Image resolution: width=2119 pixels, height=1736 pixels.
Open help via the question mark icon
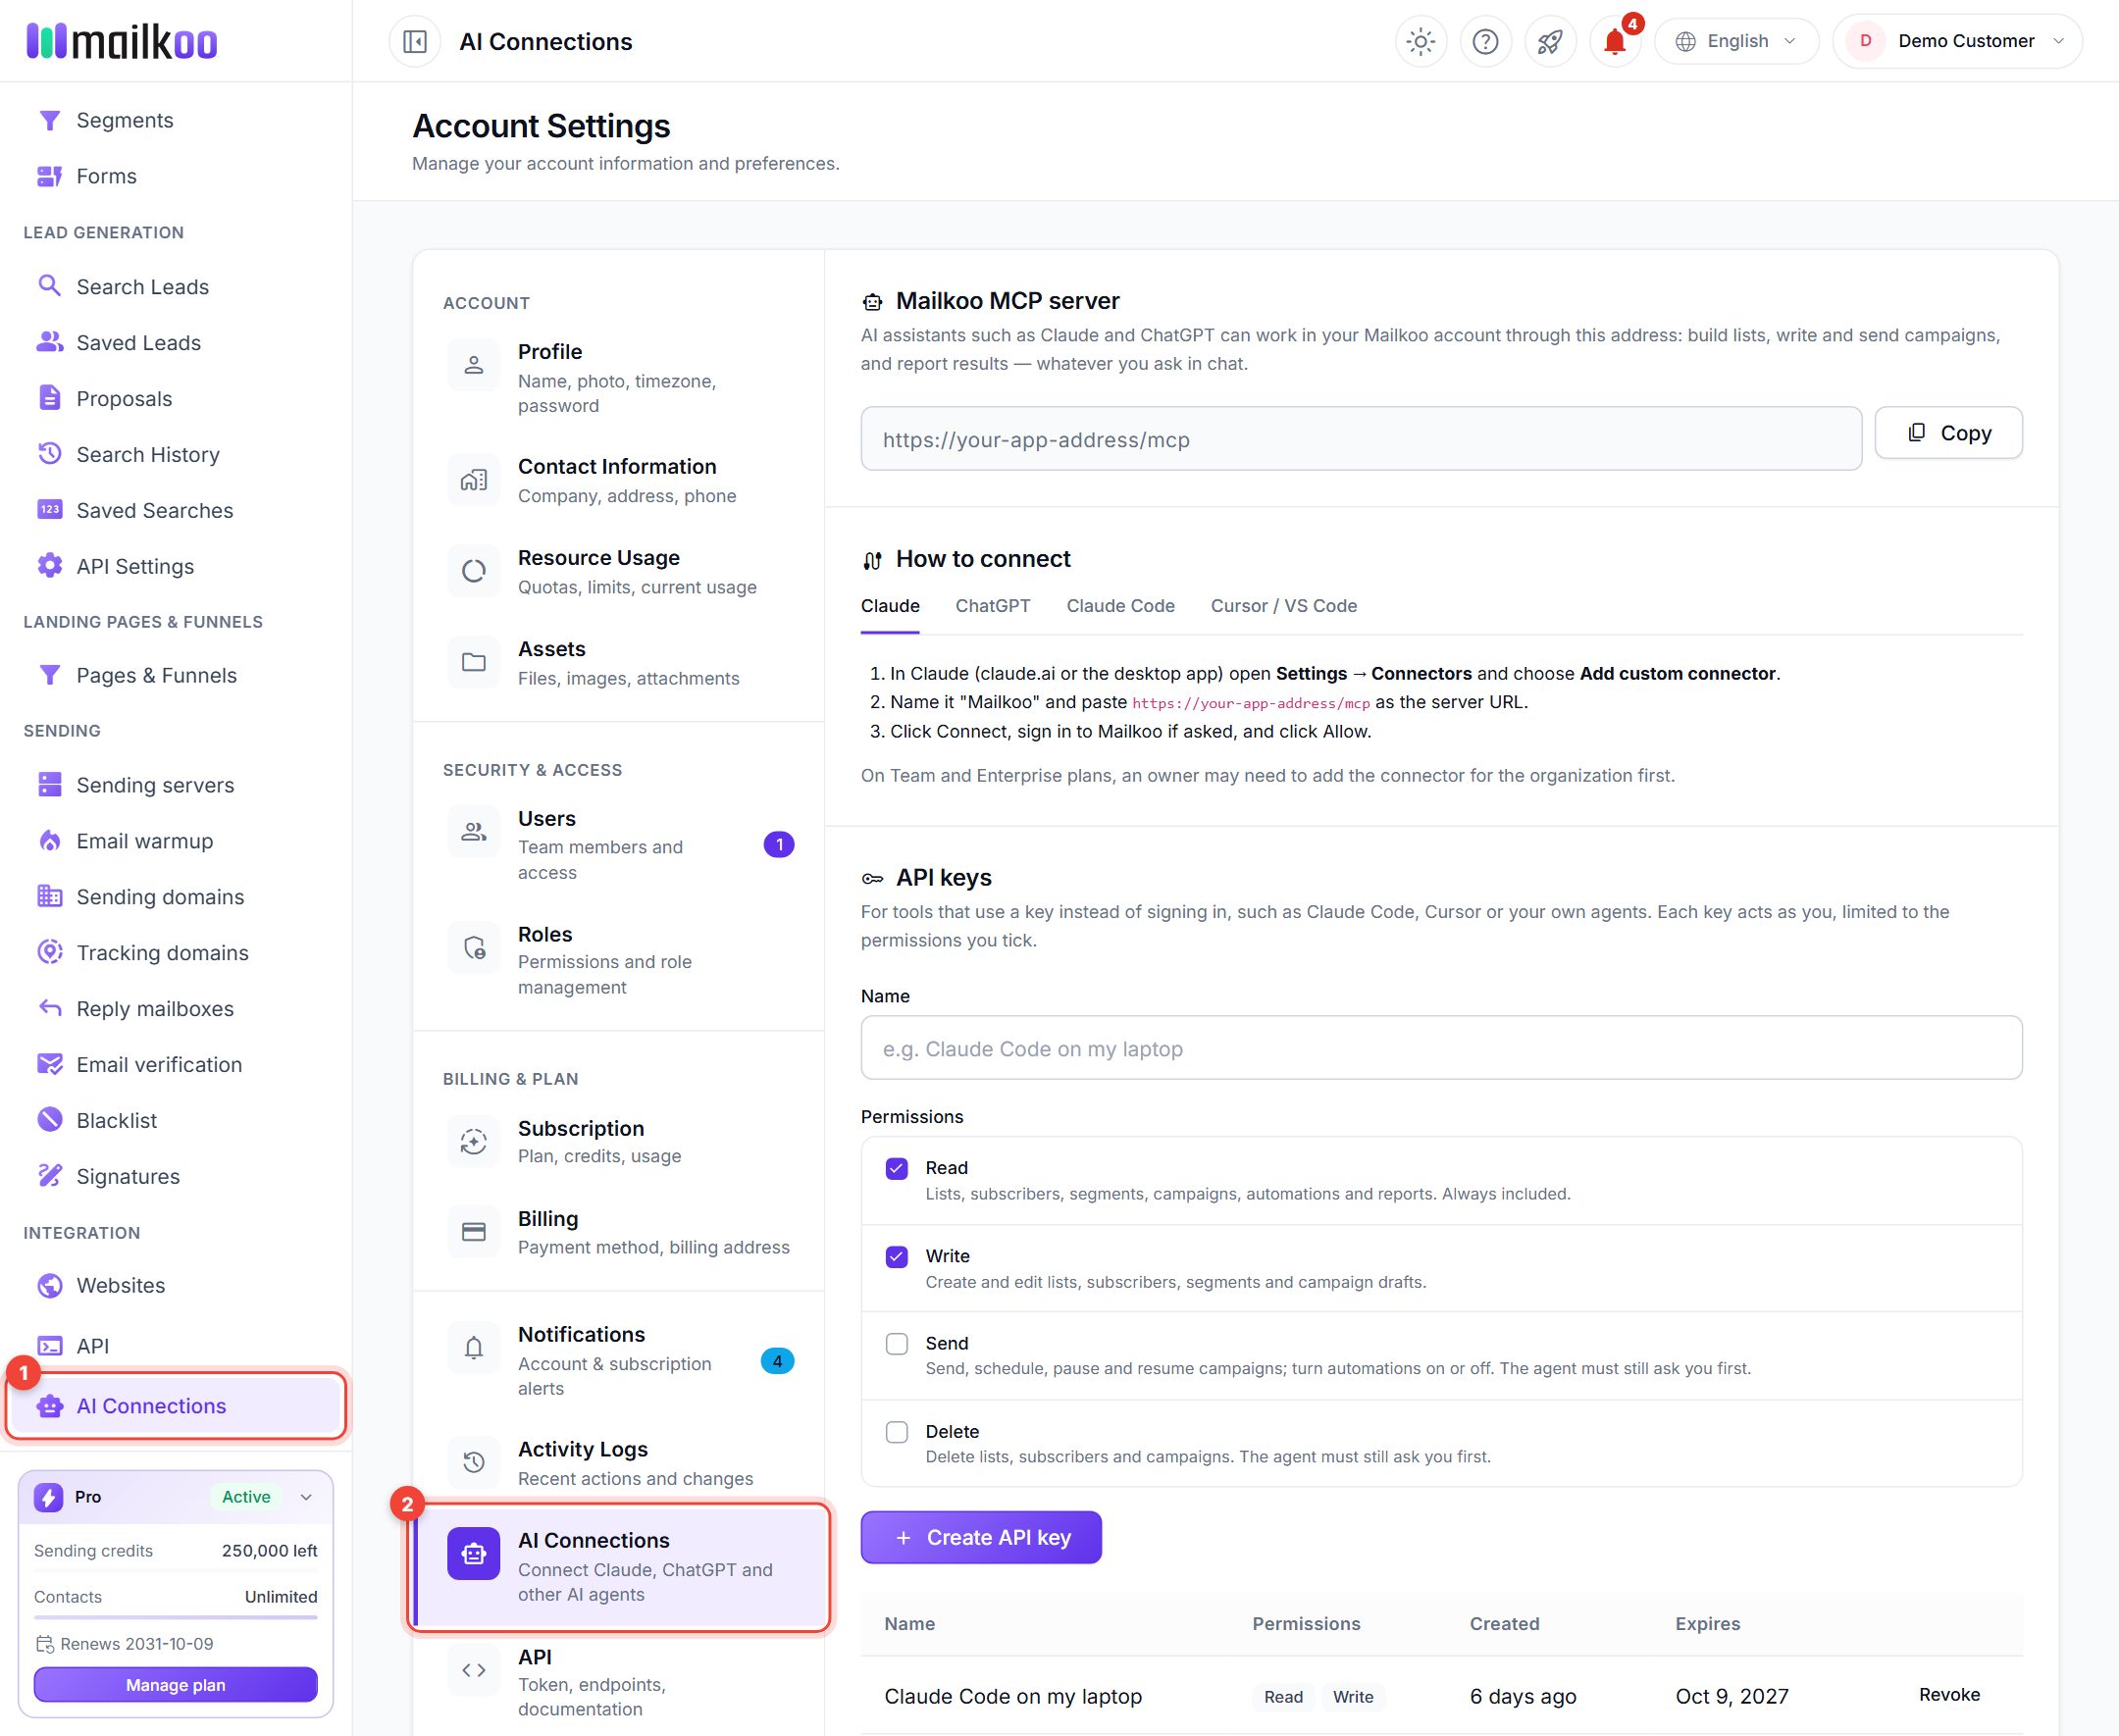(1485, 41)
